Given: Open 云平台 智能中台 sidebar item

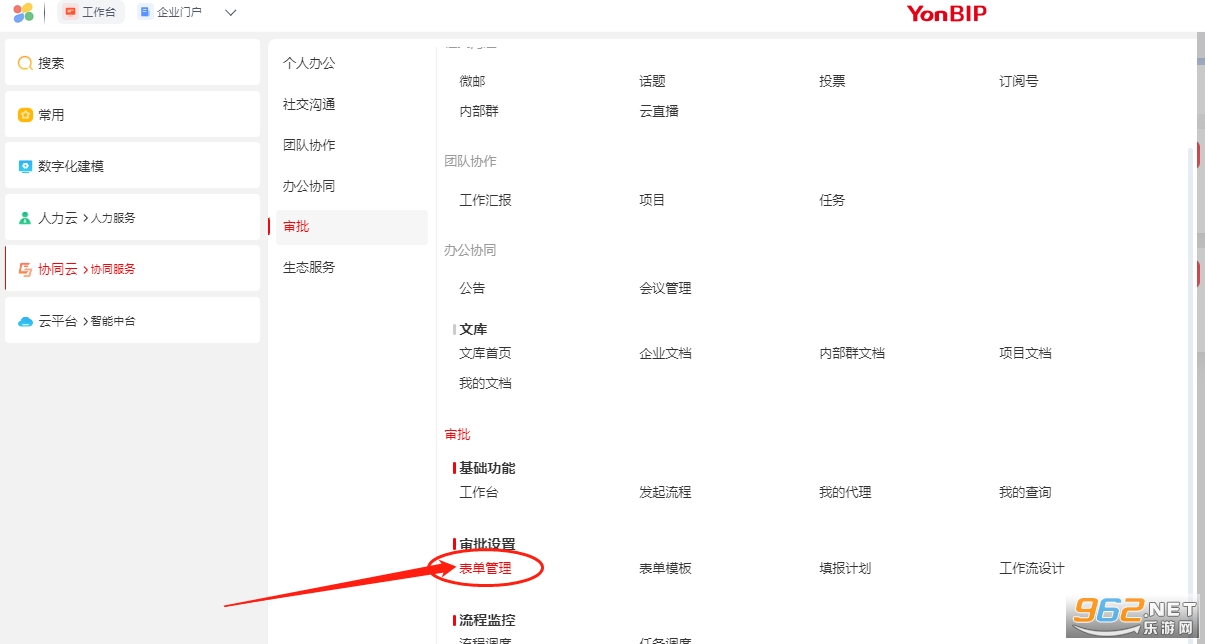Looking at the screenshot, I should 132,320.
